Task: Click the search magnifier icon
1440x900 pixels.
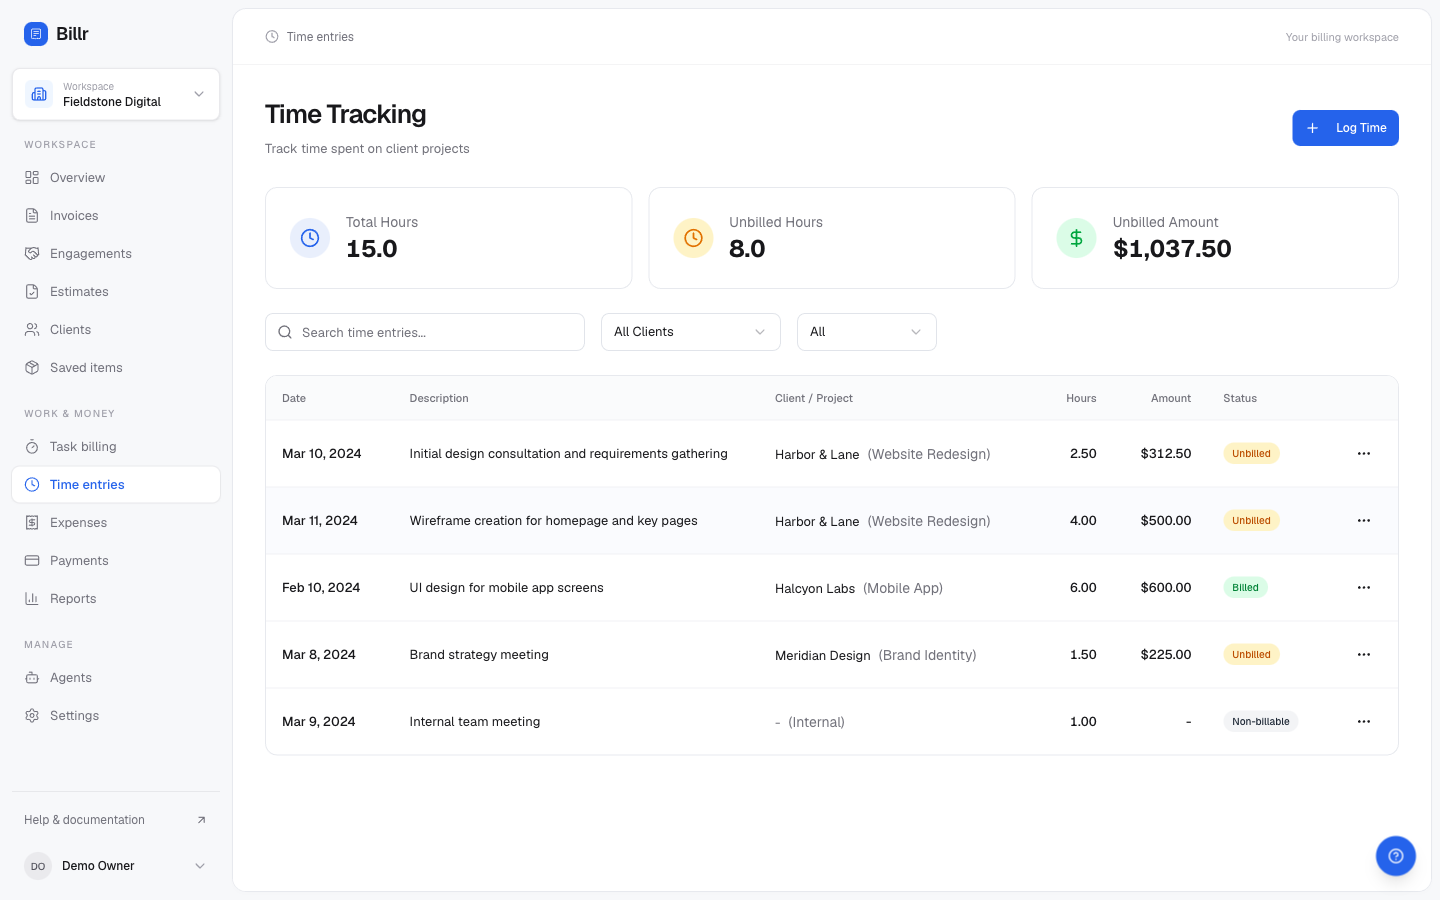Action: tap(285, 332)
